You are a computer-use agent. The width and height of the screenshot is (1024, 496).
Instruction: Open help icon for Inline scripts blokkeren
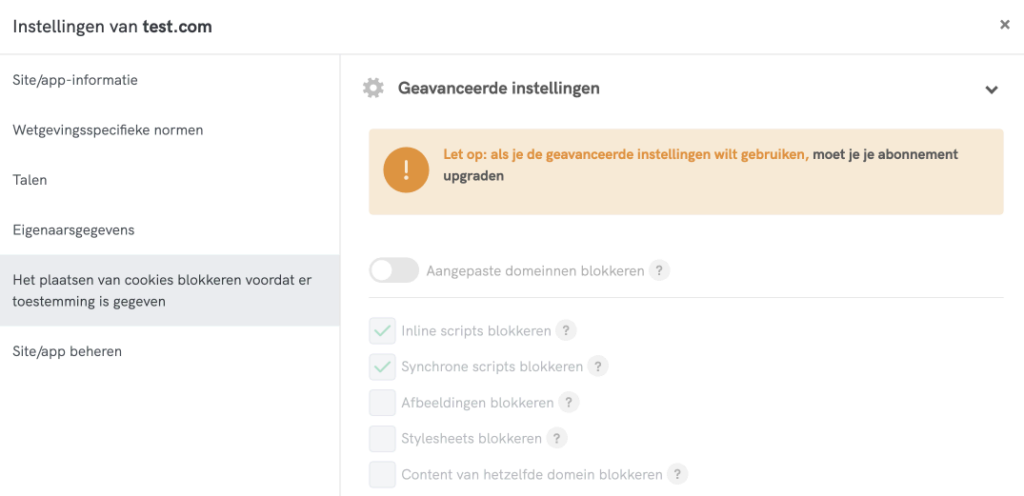[x=565, y=331]
